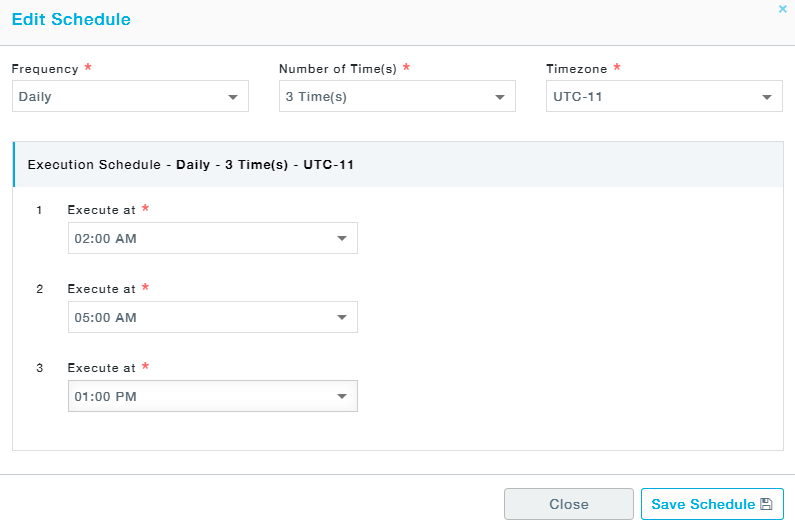Click the Frequency field label
Screen dimensions: 795x528
[45, 69]
